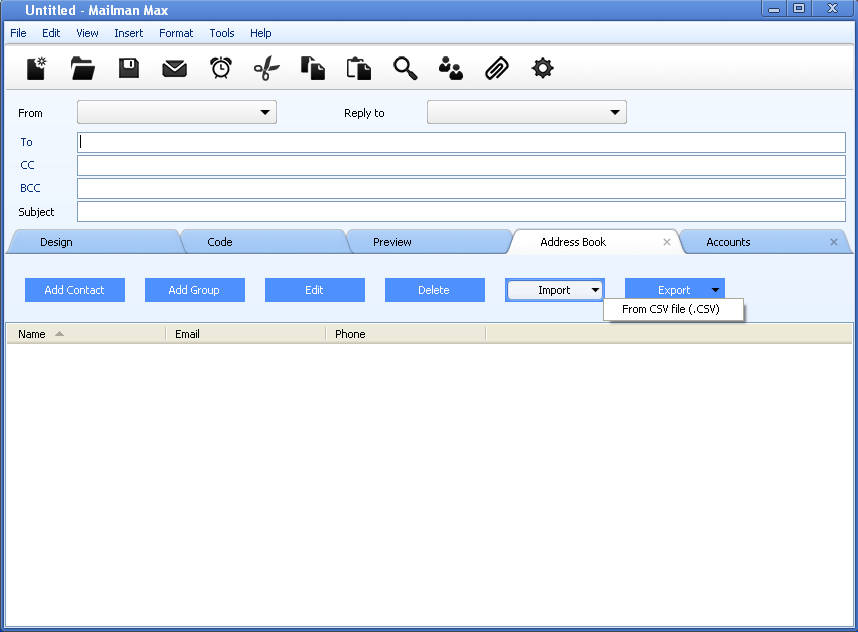
Task: Open the Export dropdown arrow
Action: [x=715, y=290]
